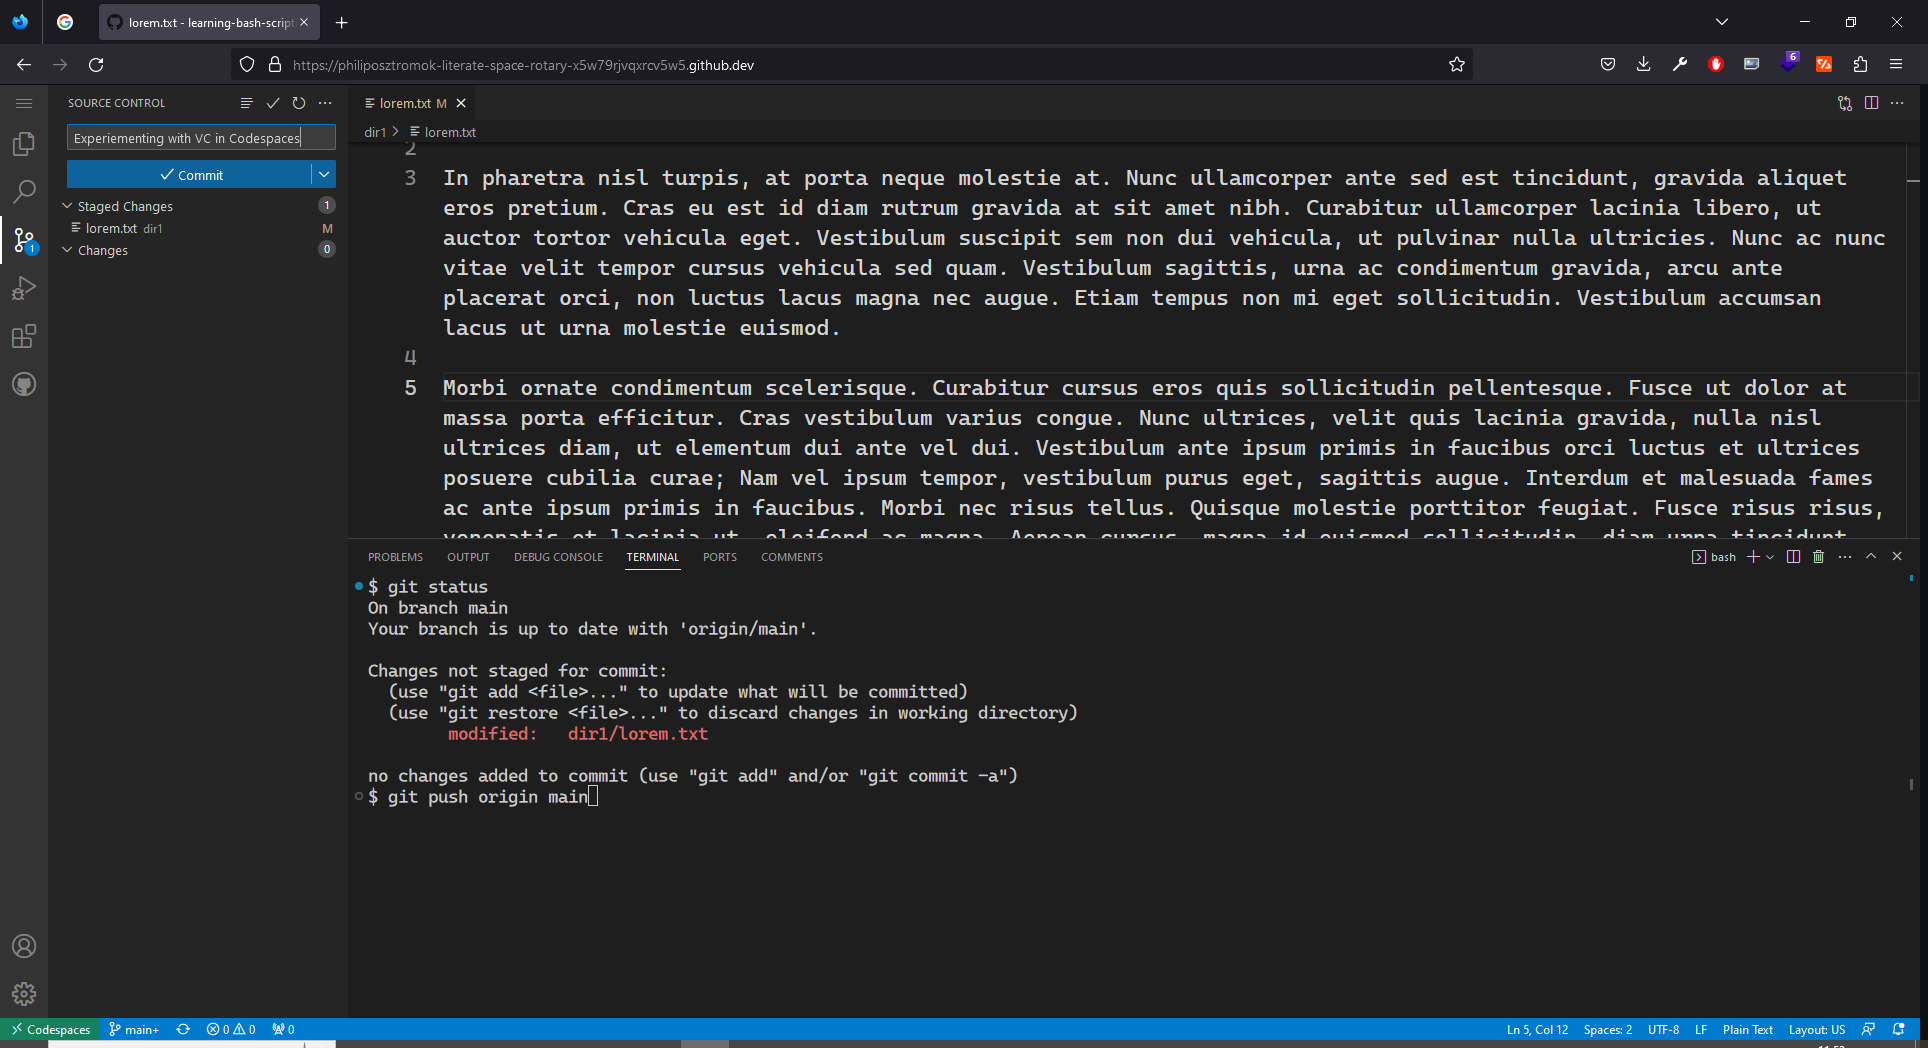Maximize the terminal panel size
Viewport: 1928px width, 1048px height.
click(1871, 557)
